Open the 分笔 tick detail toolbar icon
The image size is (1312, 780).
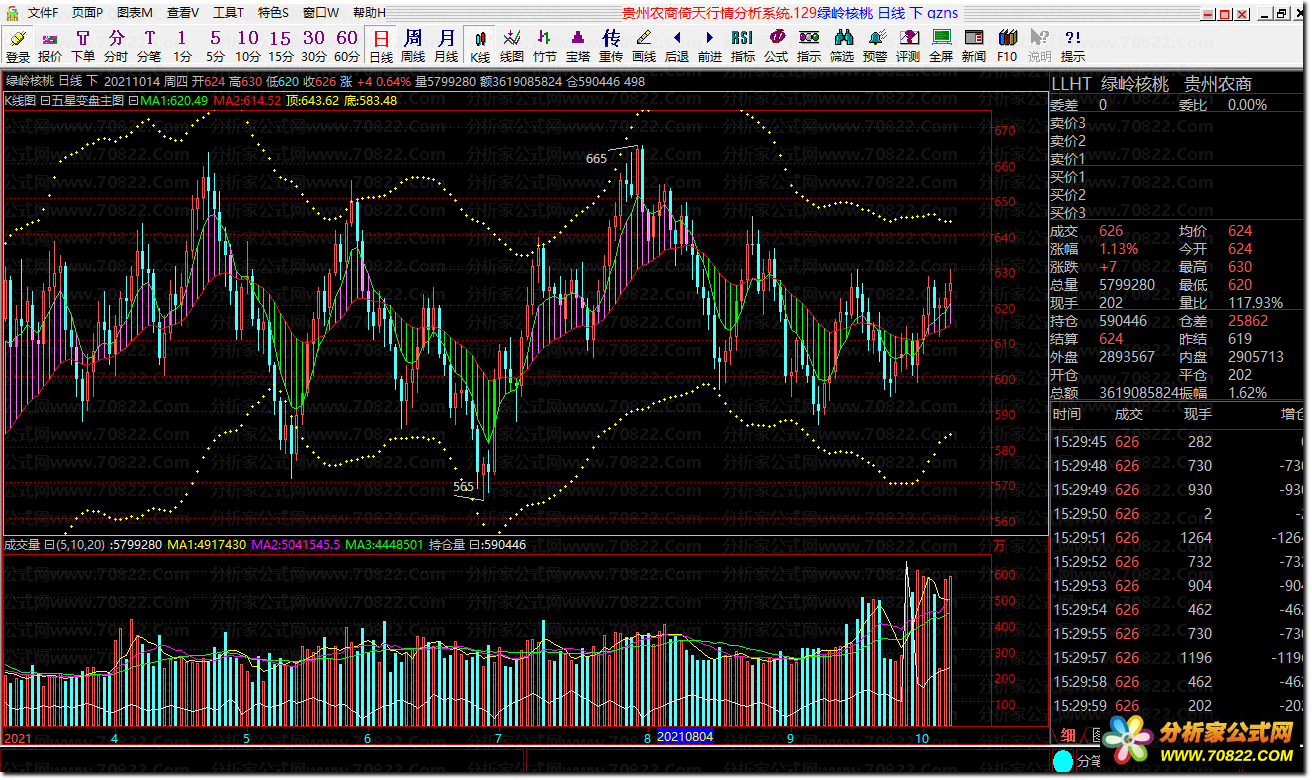pyautogui.click(x=149, y=45)
